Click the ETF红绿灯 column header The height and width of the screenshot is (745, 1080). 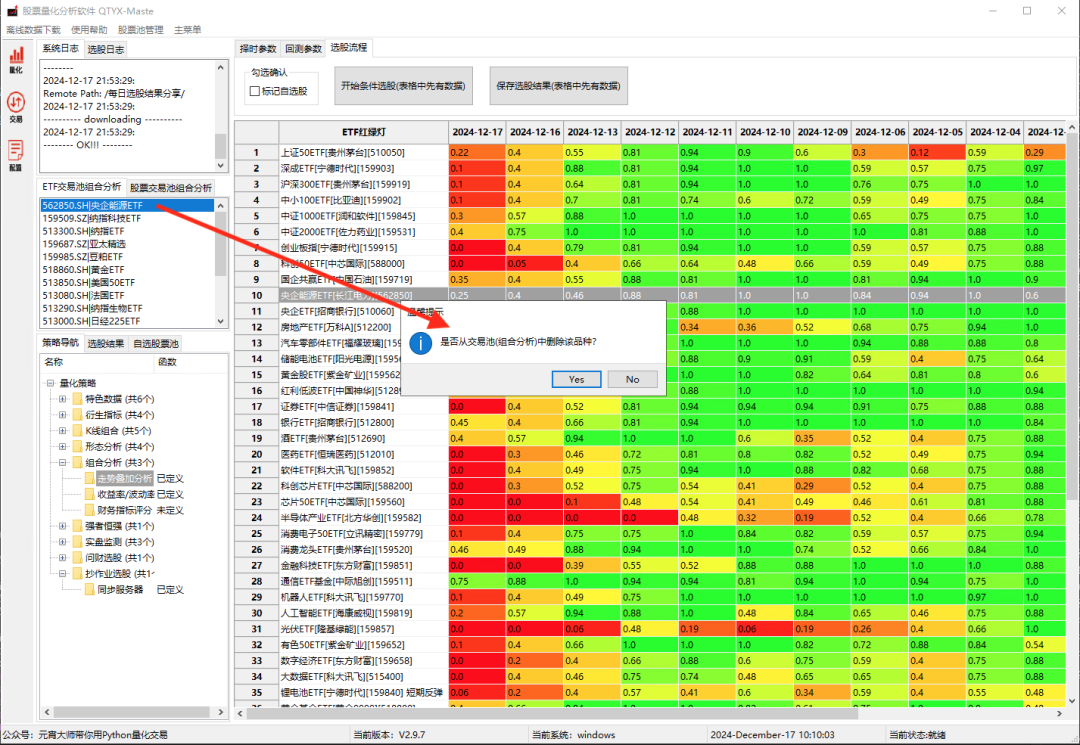(x=364, y=132)
